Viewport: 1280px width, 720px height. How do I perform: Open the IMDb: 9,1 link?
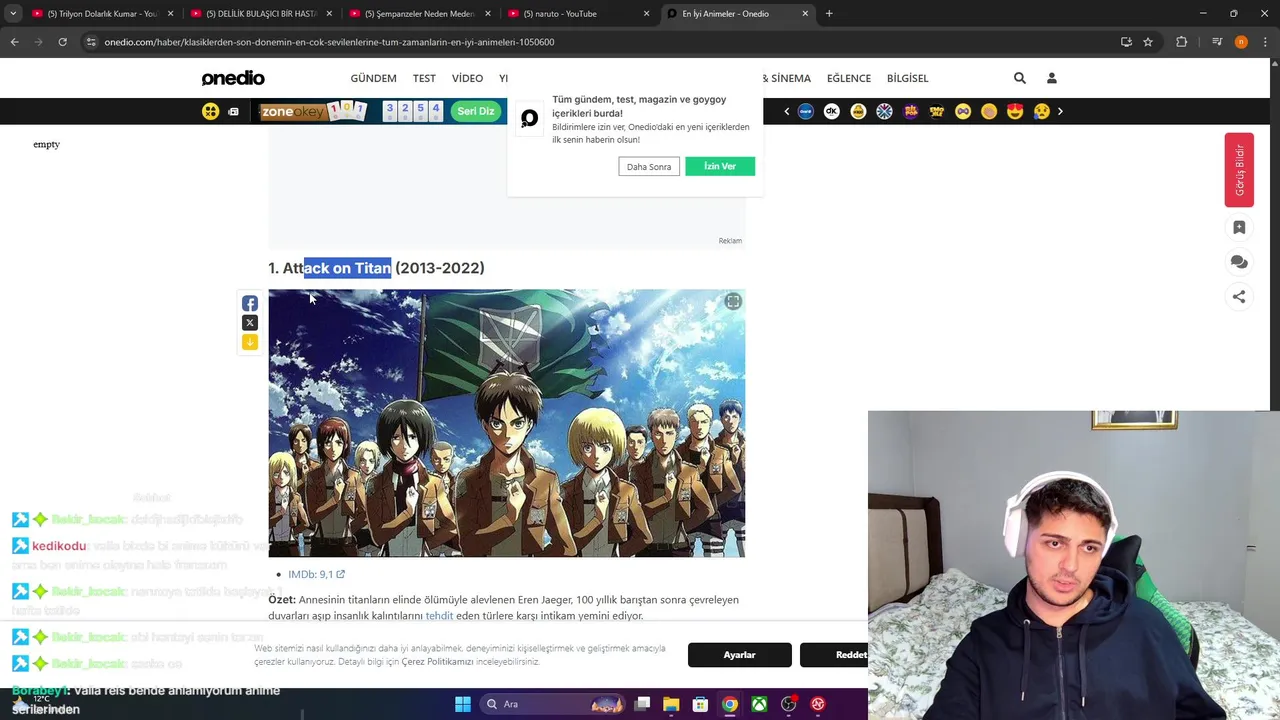(316, 574)
